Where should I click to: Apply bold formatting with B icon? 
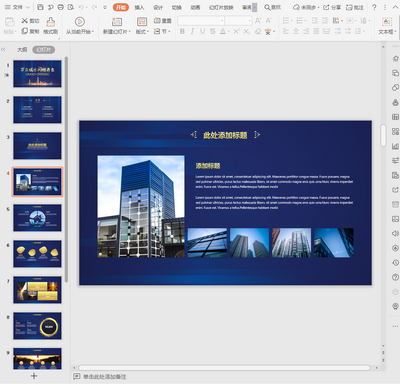click(x=182, y=31)
